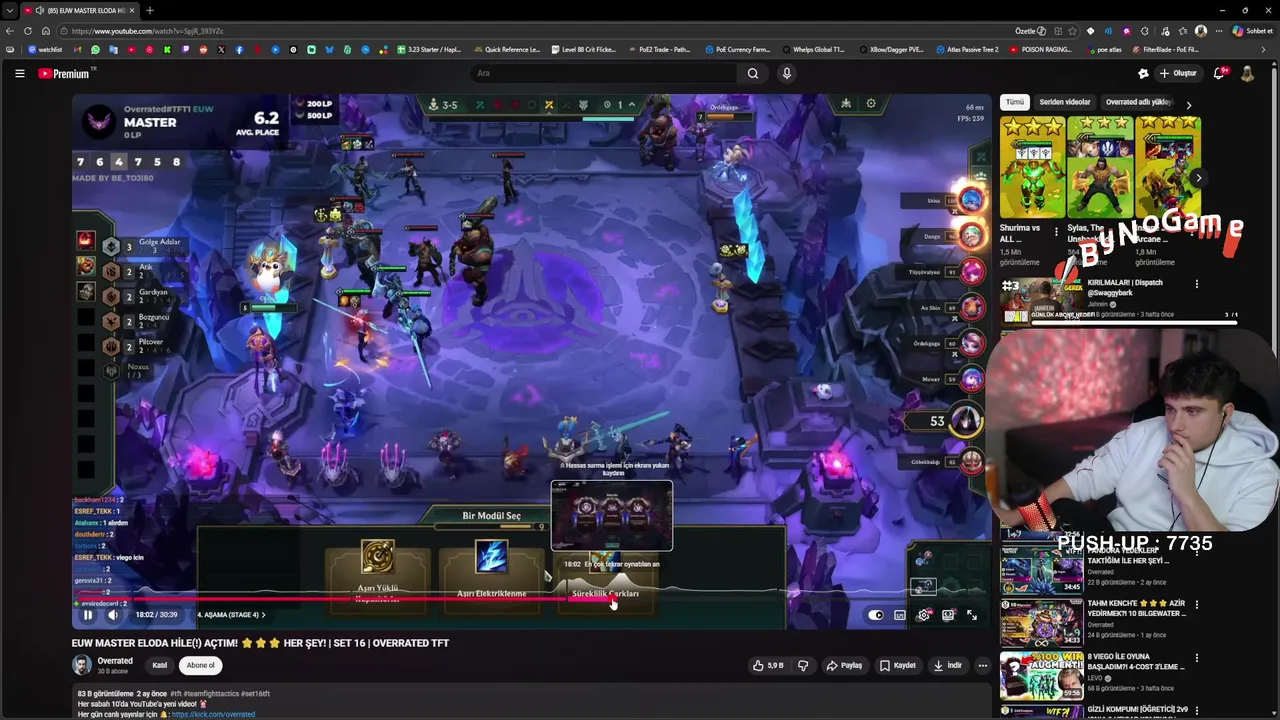Viewport: 1280px width, 720px height.
Task: Open the Overrated channel avatar
Action: coord(81,665)
